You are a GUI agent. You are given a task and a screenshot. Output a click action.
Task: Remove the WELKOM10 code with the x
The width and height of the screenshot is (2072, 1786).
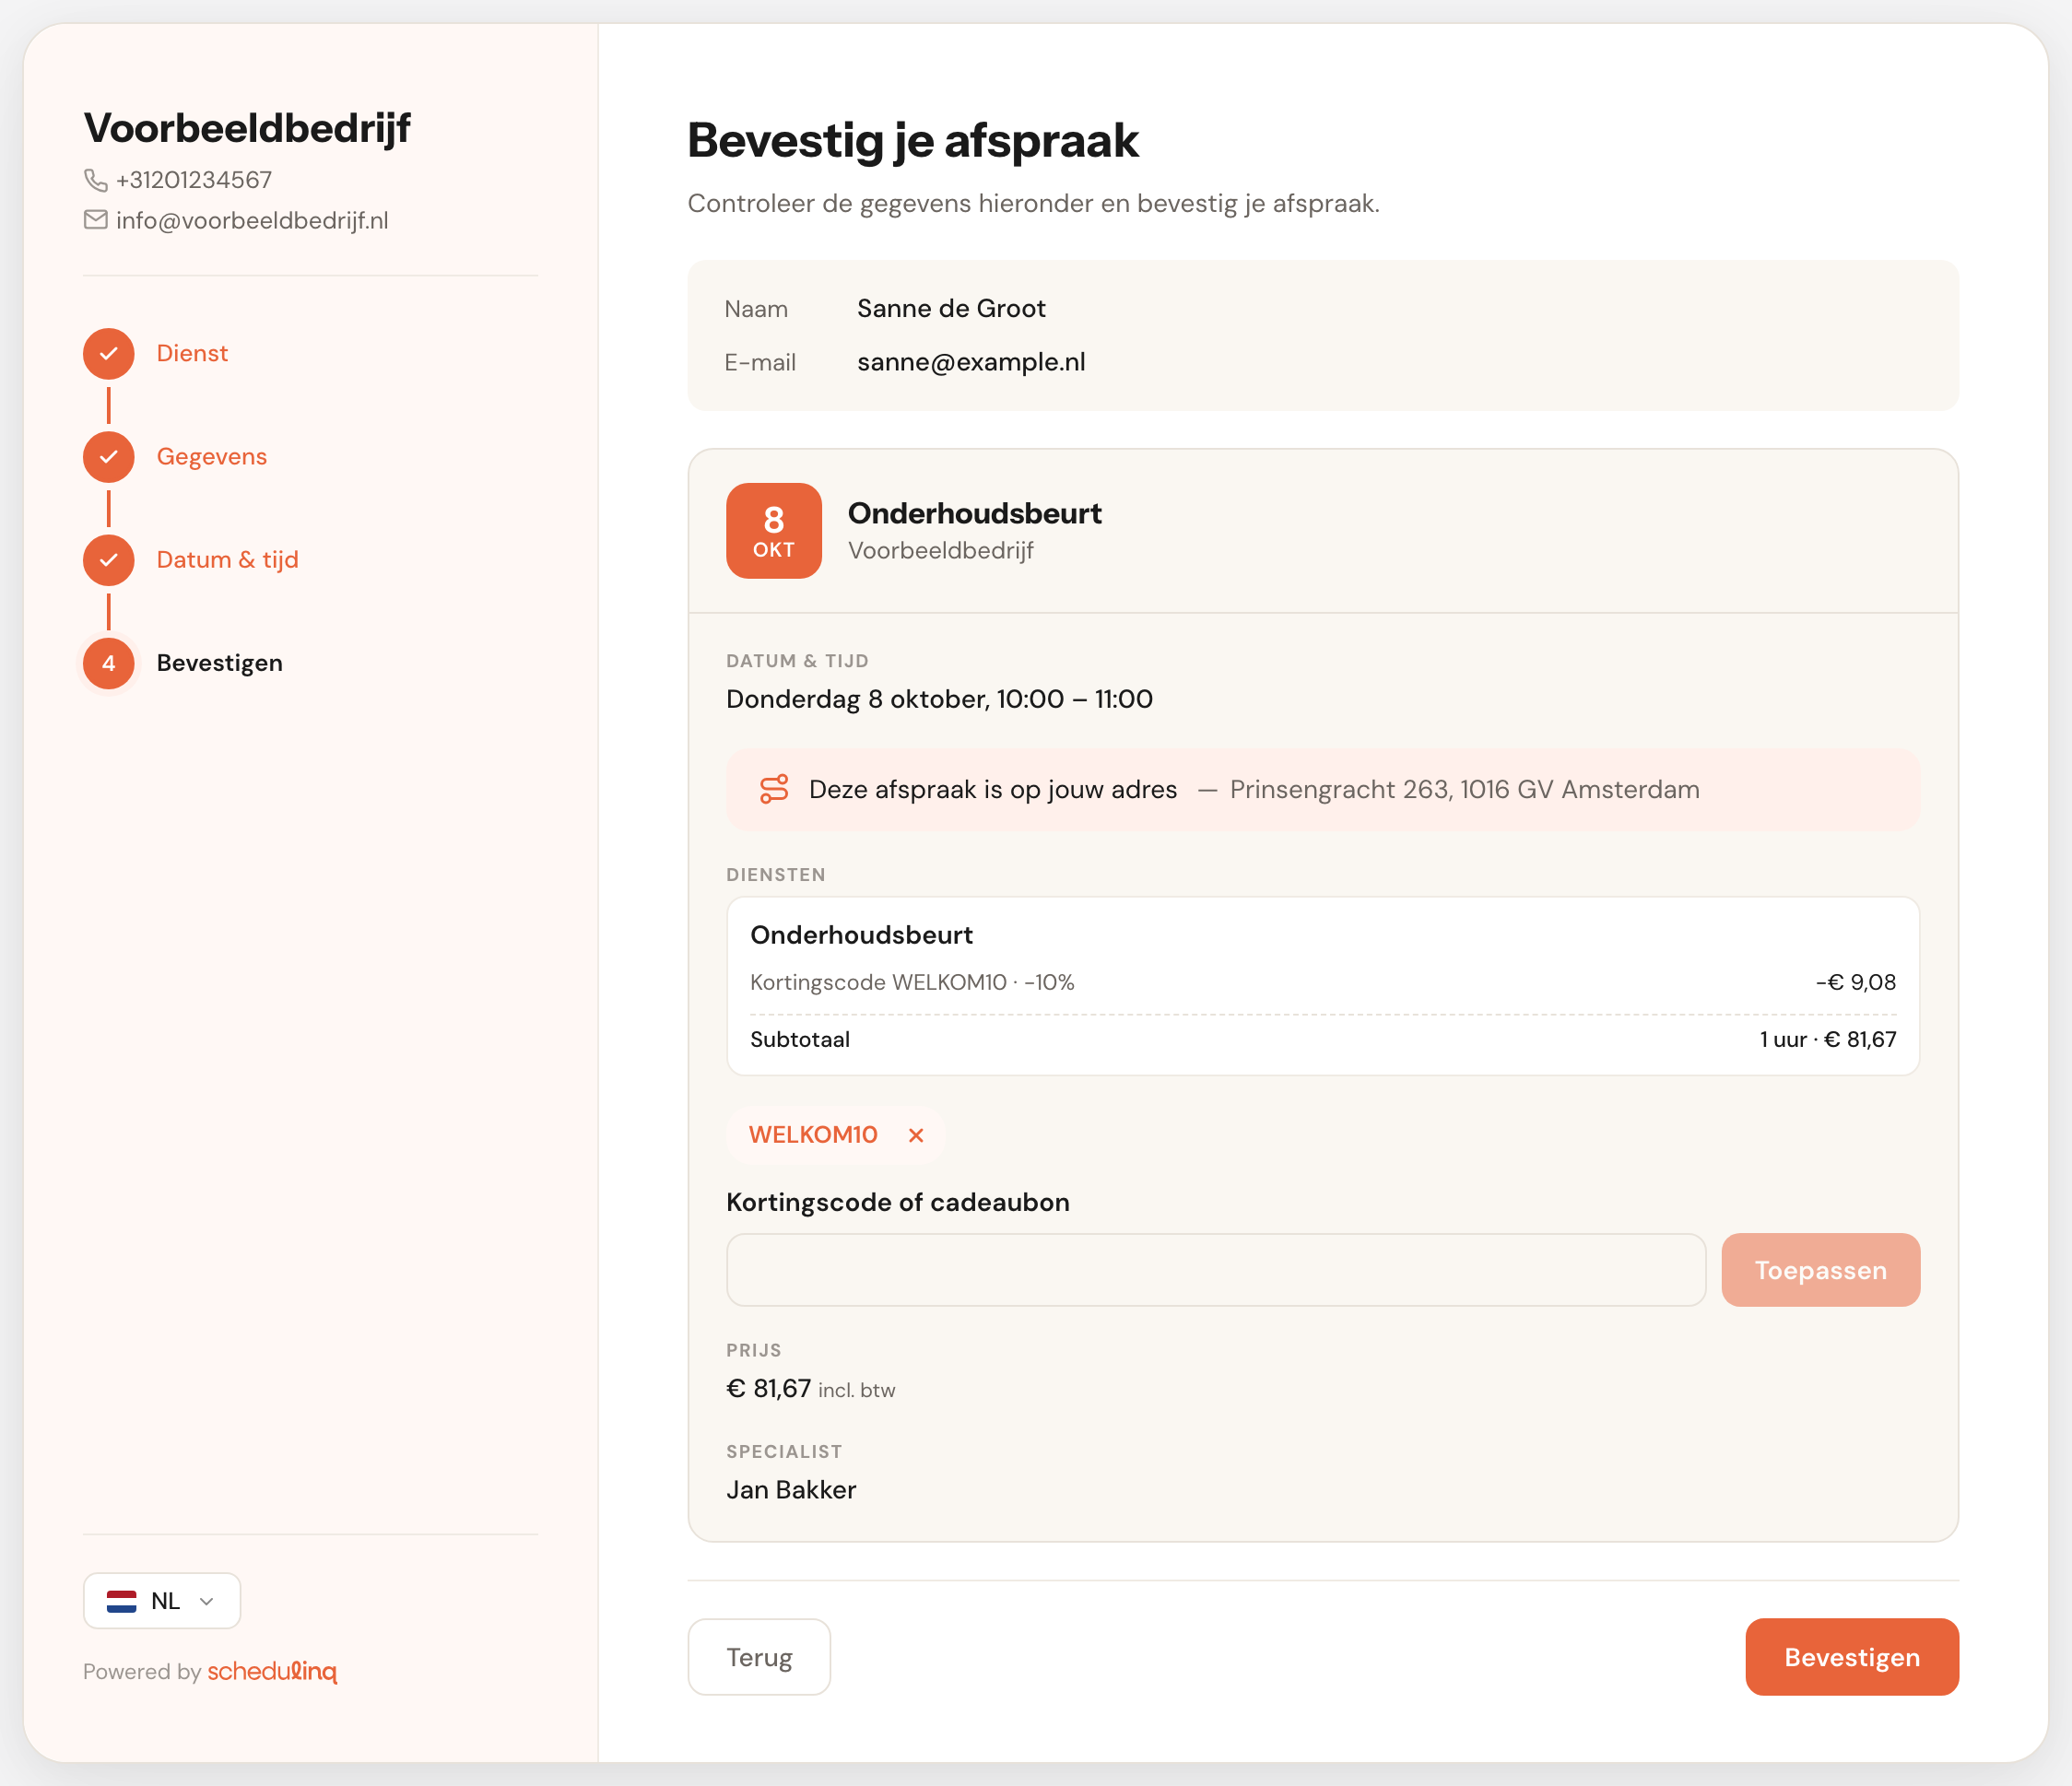[916, 1135]
